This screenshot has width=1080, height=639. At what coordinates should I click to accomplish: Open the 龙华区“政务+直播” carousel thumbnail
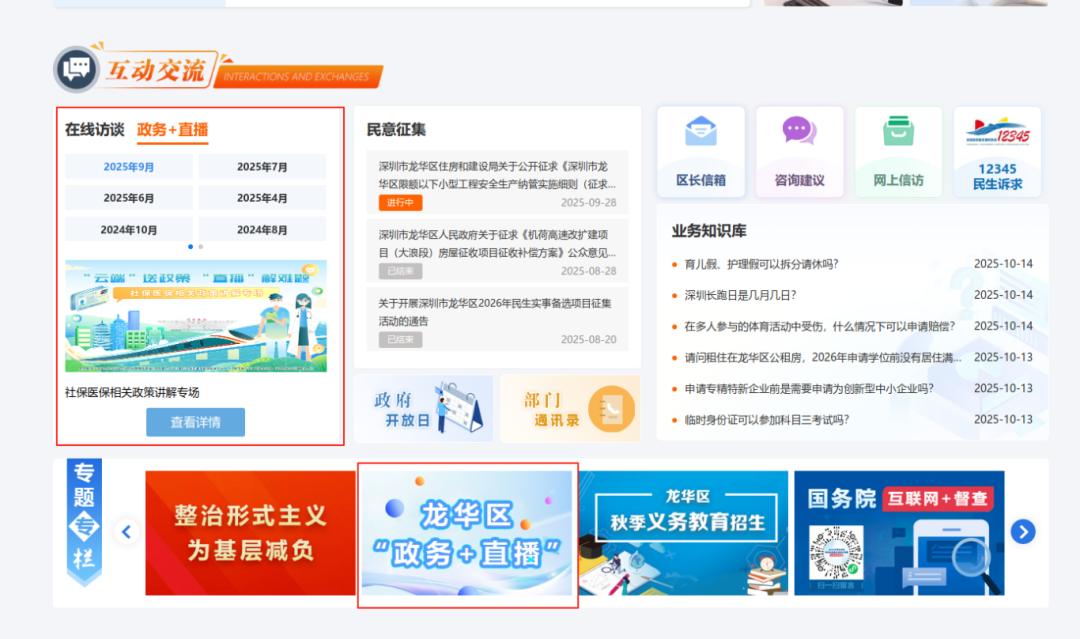pyautogui.click(x=466, y=531)
